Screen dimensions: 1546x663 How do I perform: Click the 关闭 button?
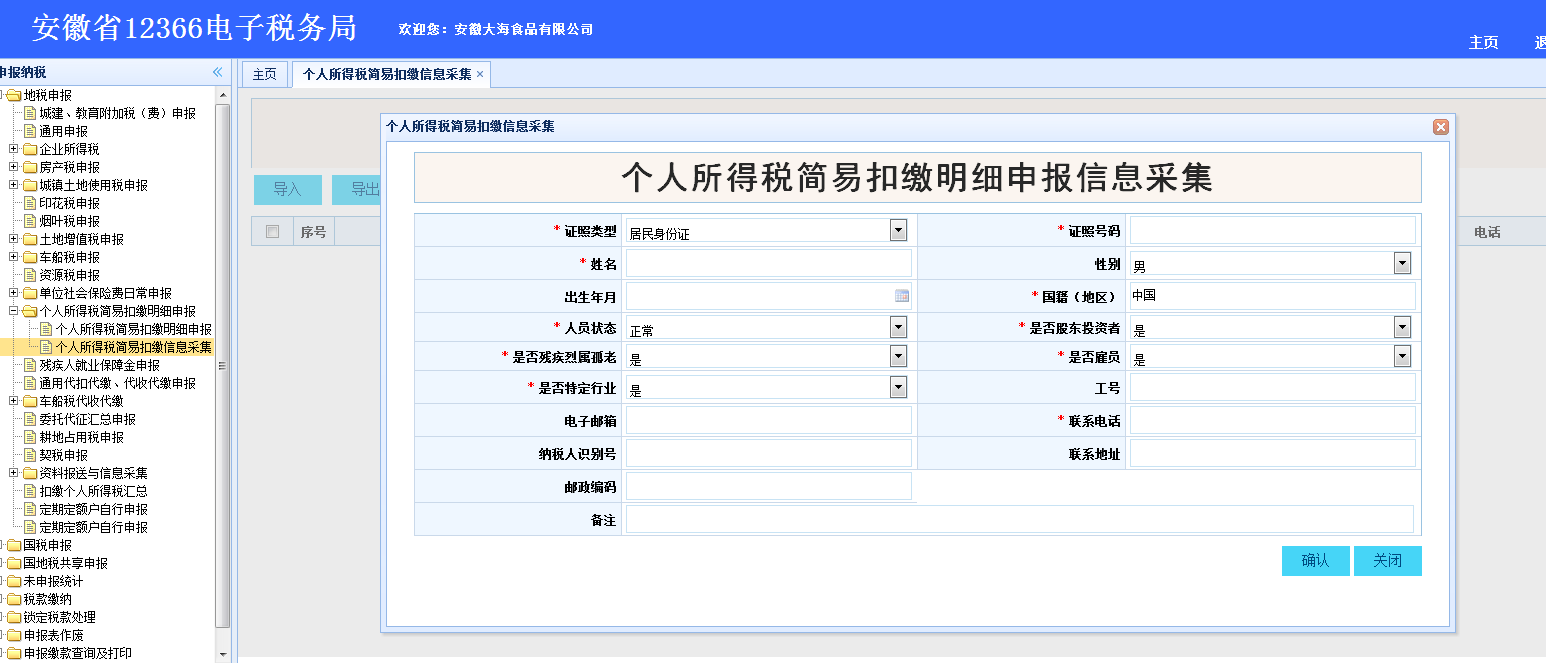point(1387,561)
